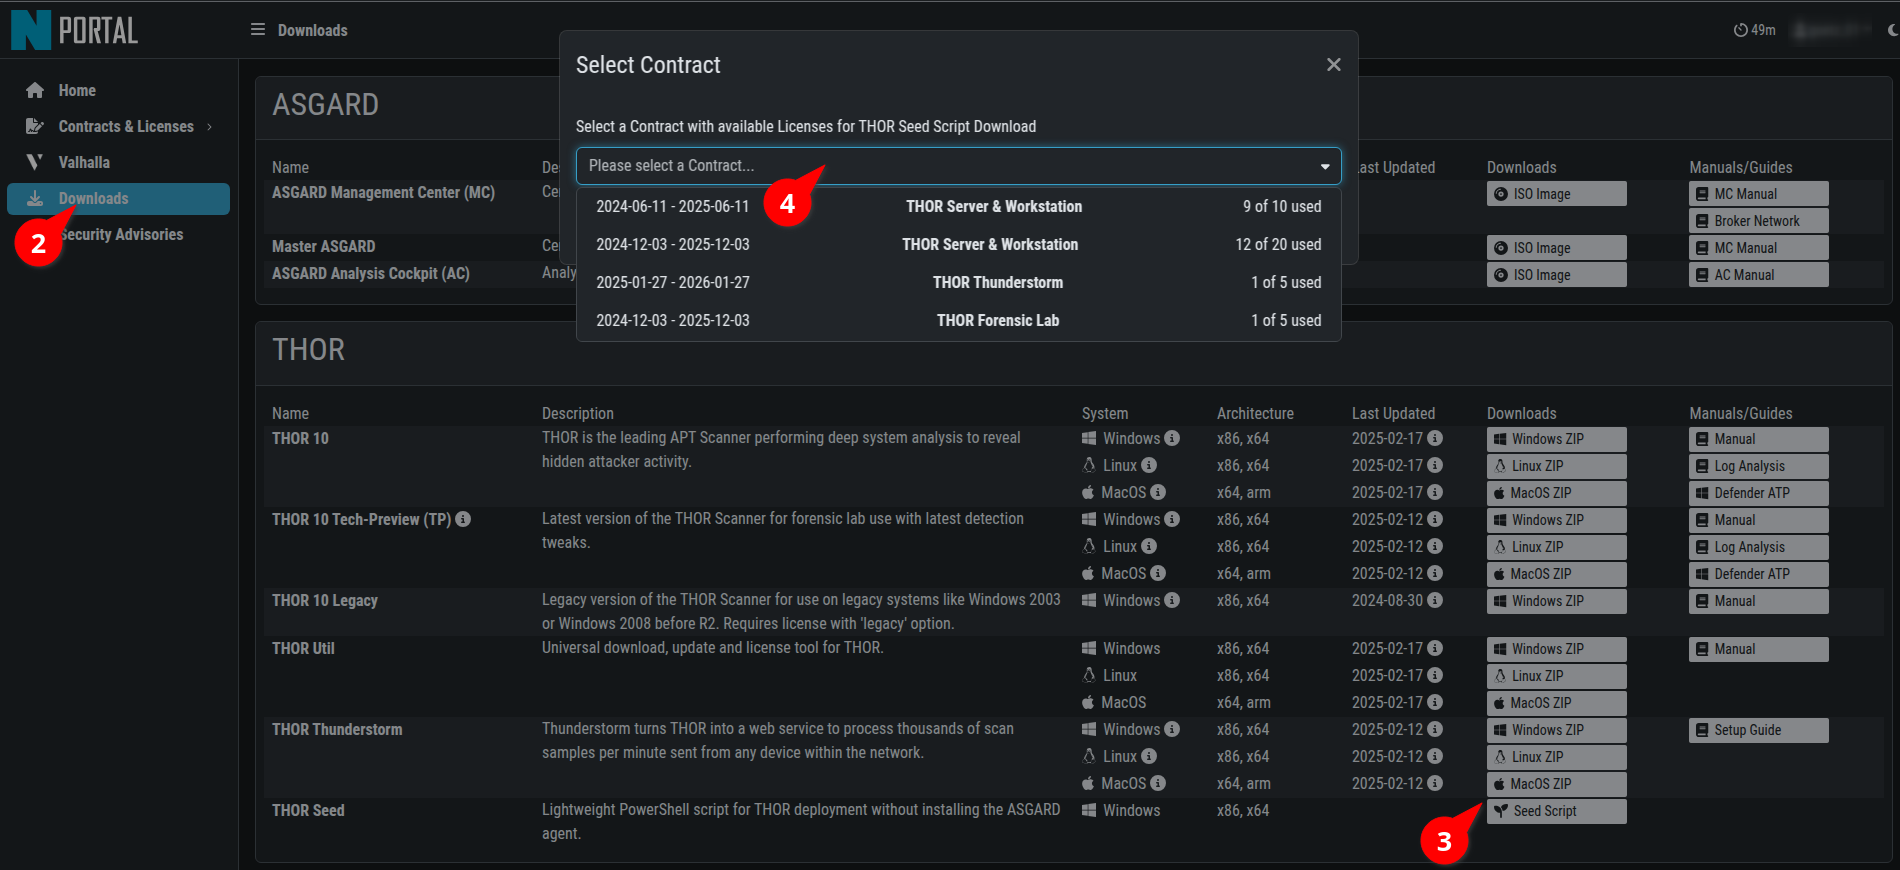Download THOR 10 Legacy Windows ZIP
The width and height of the screenshot is (1900, 870).
pyautogui.click(x=1556, y=601)
